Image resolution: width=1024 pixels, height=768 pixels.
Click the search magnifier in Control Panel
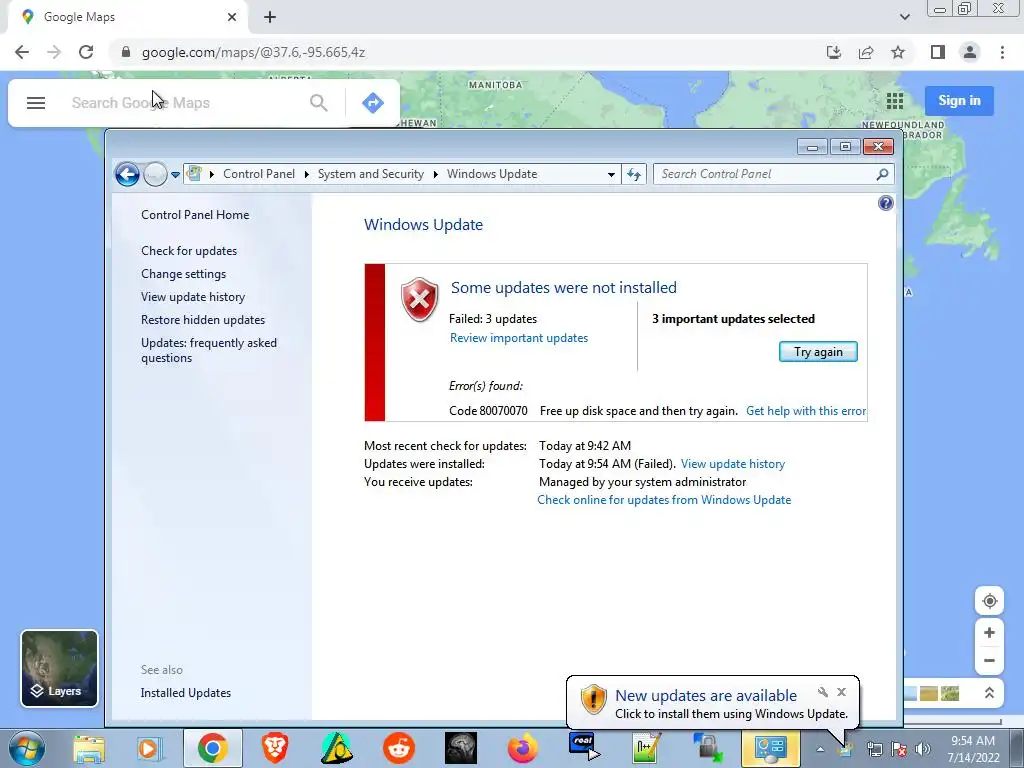(x=882, y=174)
